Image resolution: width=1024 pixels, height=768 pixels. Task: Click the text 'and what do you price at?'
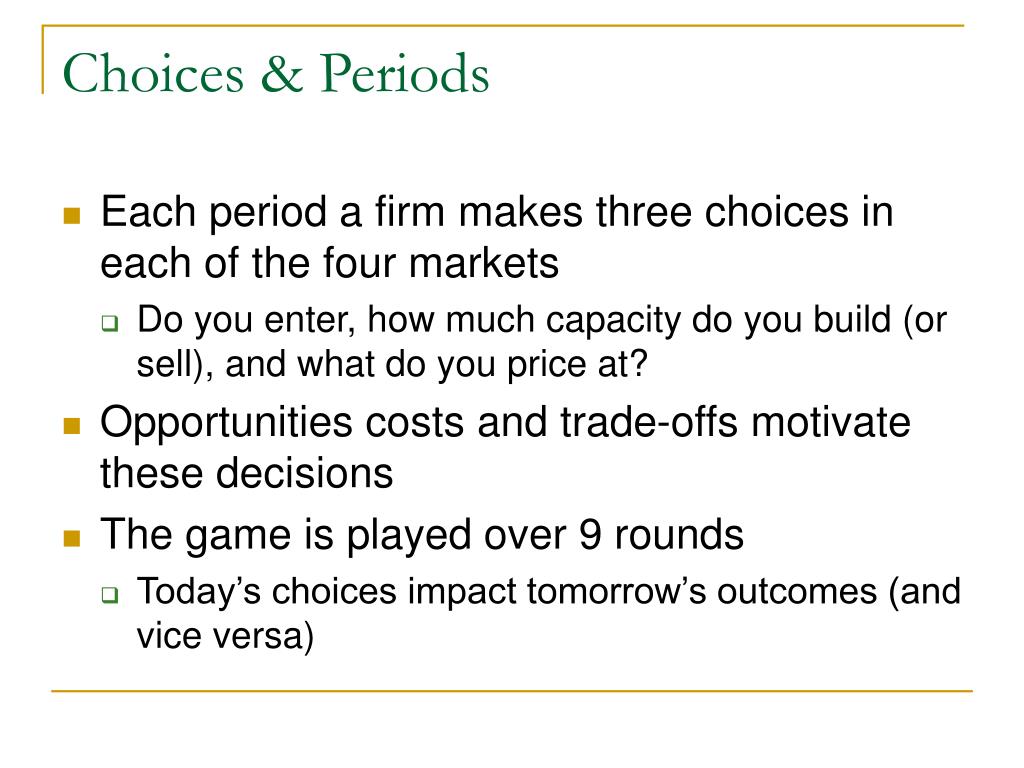[436, 364]
